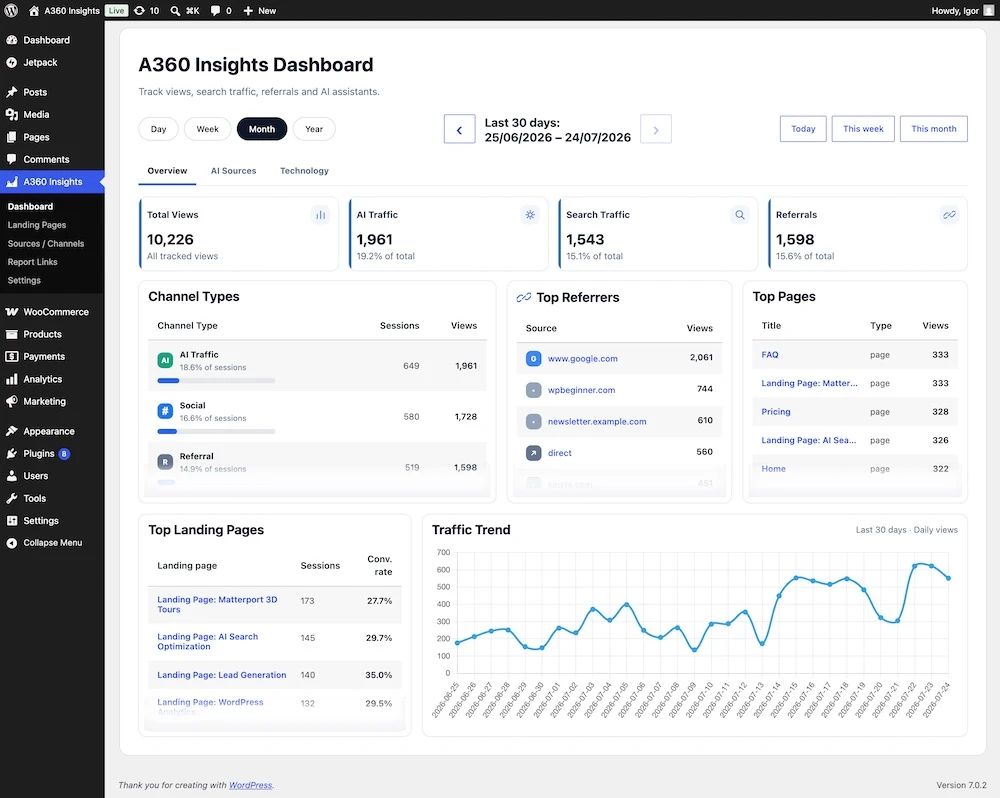
Task: Click the Jetpack icon in sidebar
Action: click(x=11, y=62)
